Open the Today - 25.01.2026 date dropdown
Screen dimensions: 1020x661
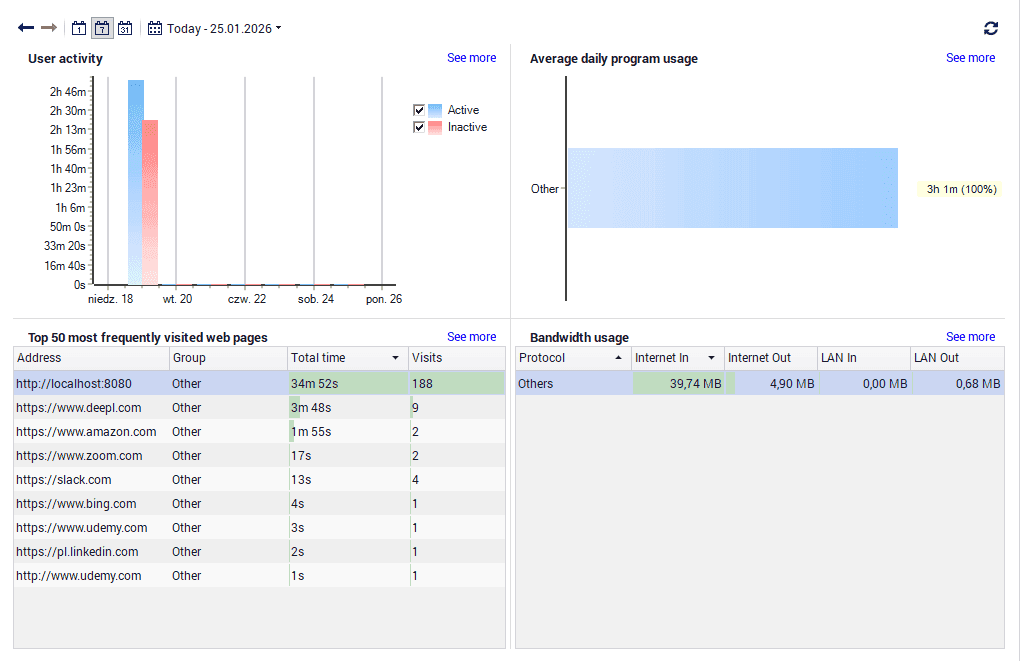point(224,28)
